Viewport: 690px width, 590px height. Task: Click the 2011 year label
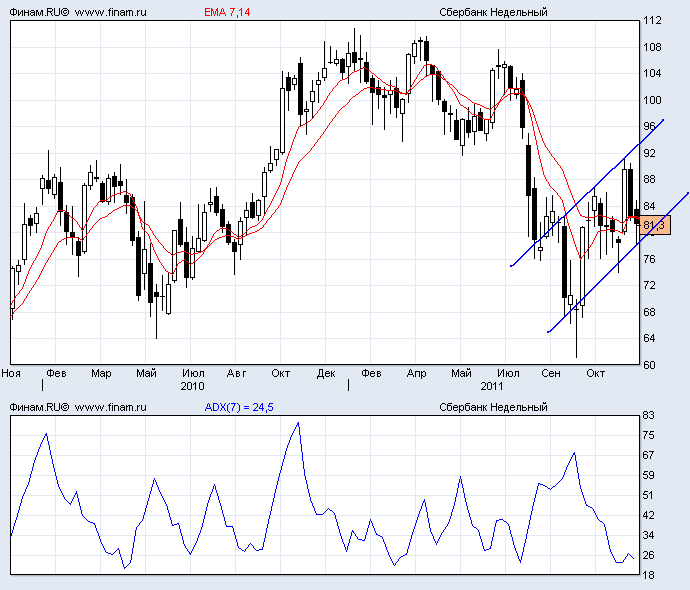click(x=492, y=386)
